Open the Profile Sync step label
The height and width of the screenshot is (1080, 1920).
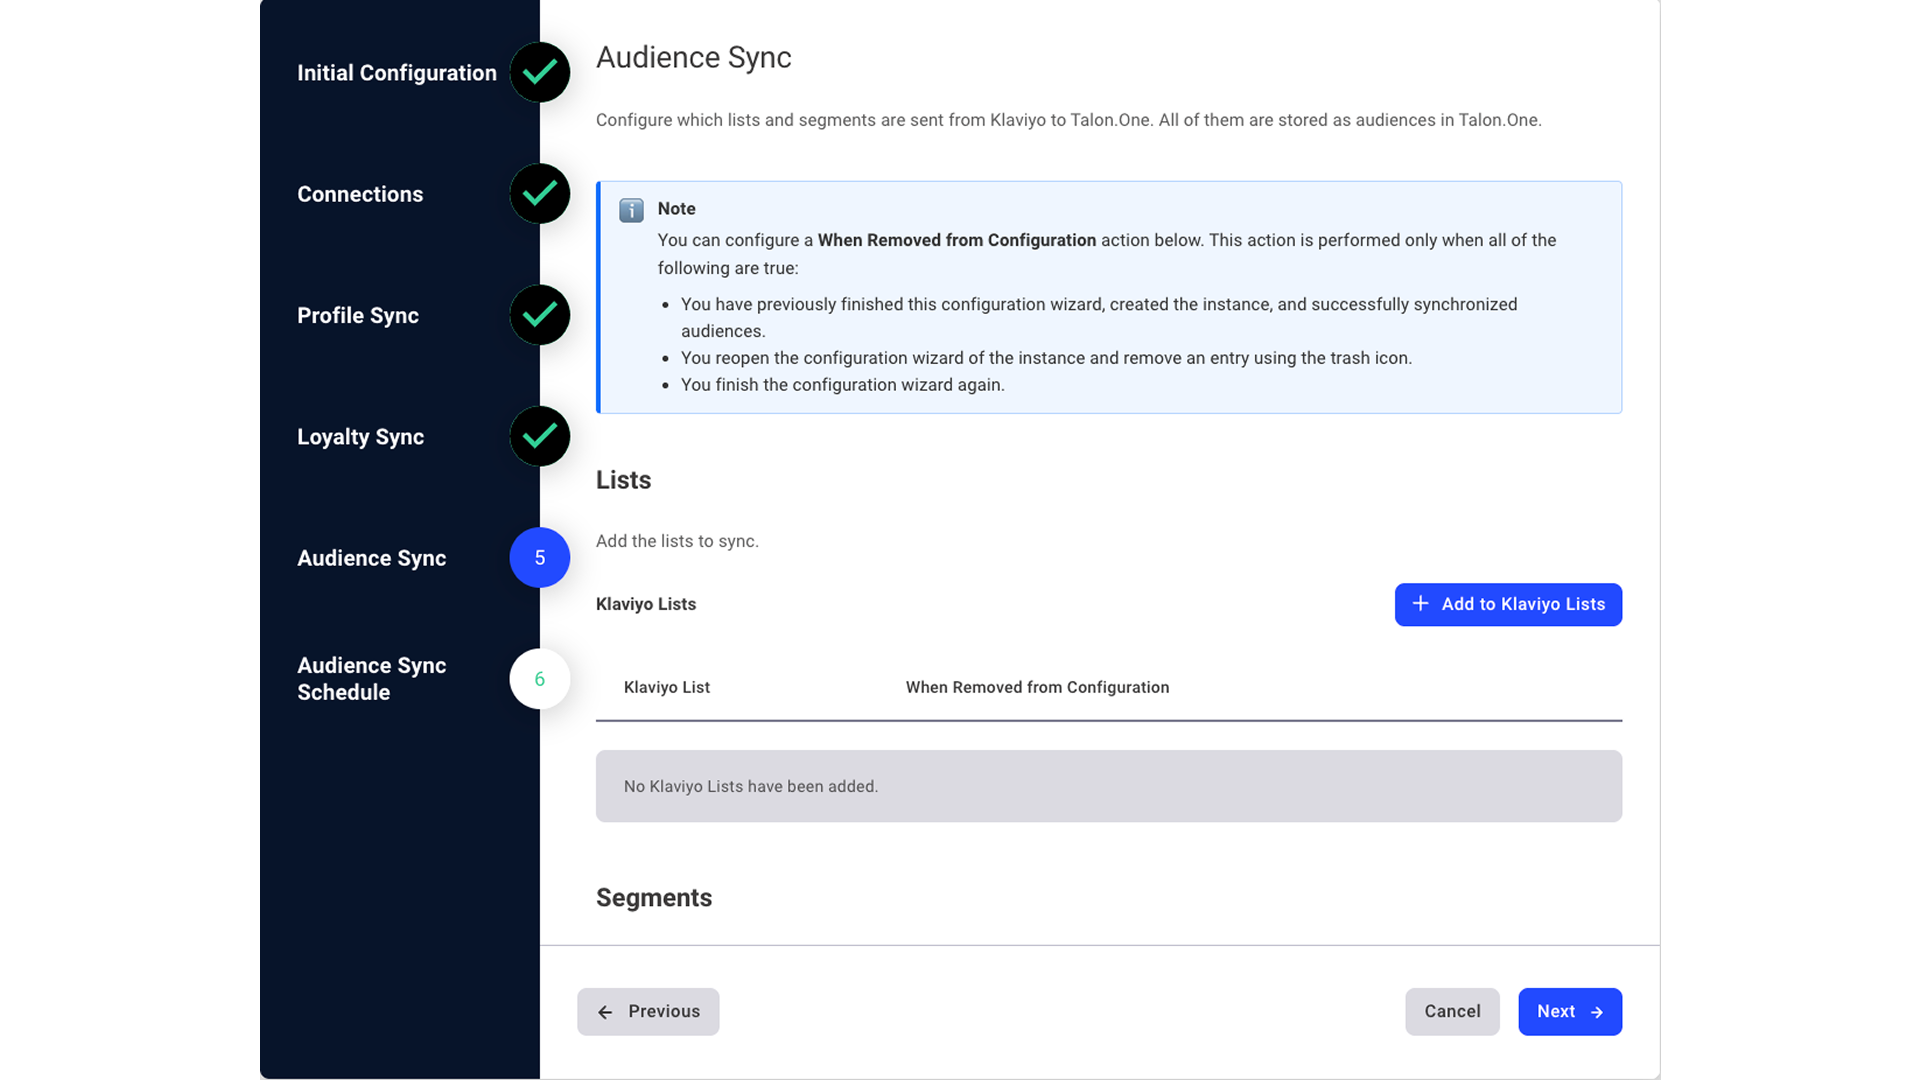click(x=358, y=315)
